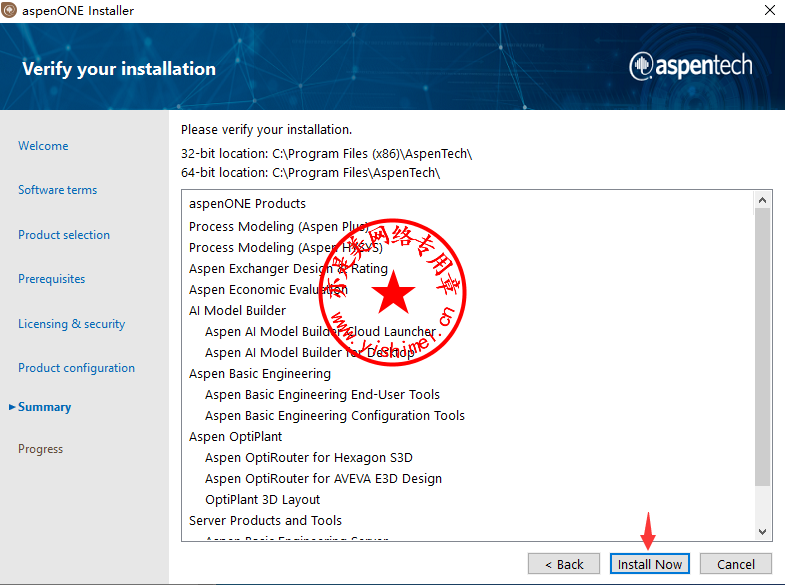The height and width of the screenshot is (585, 785).
Task: Close the aspenONE Installer window
Action: pyautogui.click(x=770, y=10)
